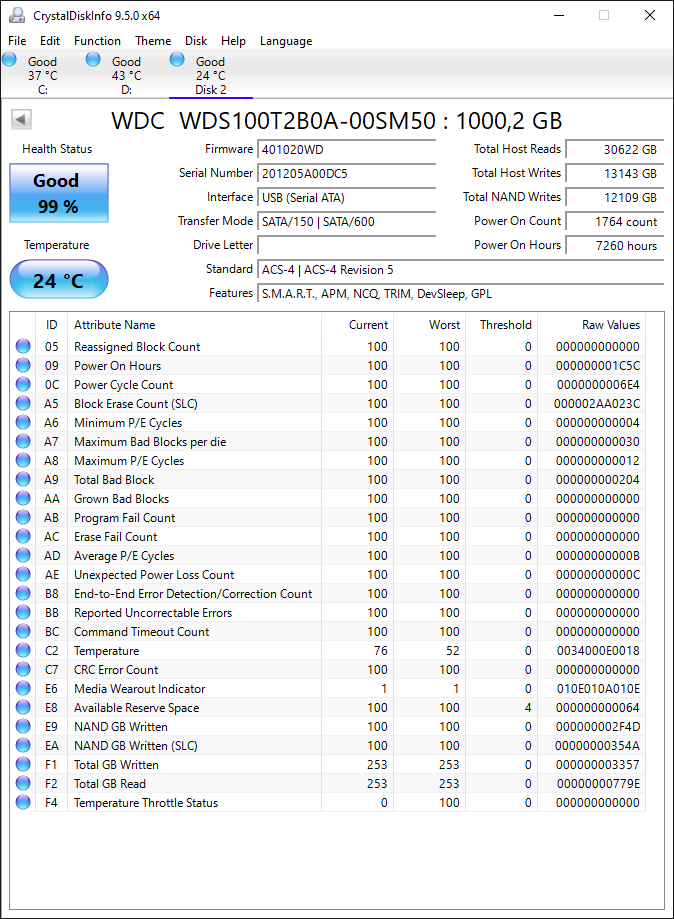Click the Interface field USB (Serial ATA)
Screen dimensions: 674x919
click(x=346, y=198)
